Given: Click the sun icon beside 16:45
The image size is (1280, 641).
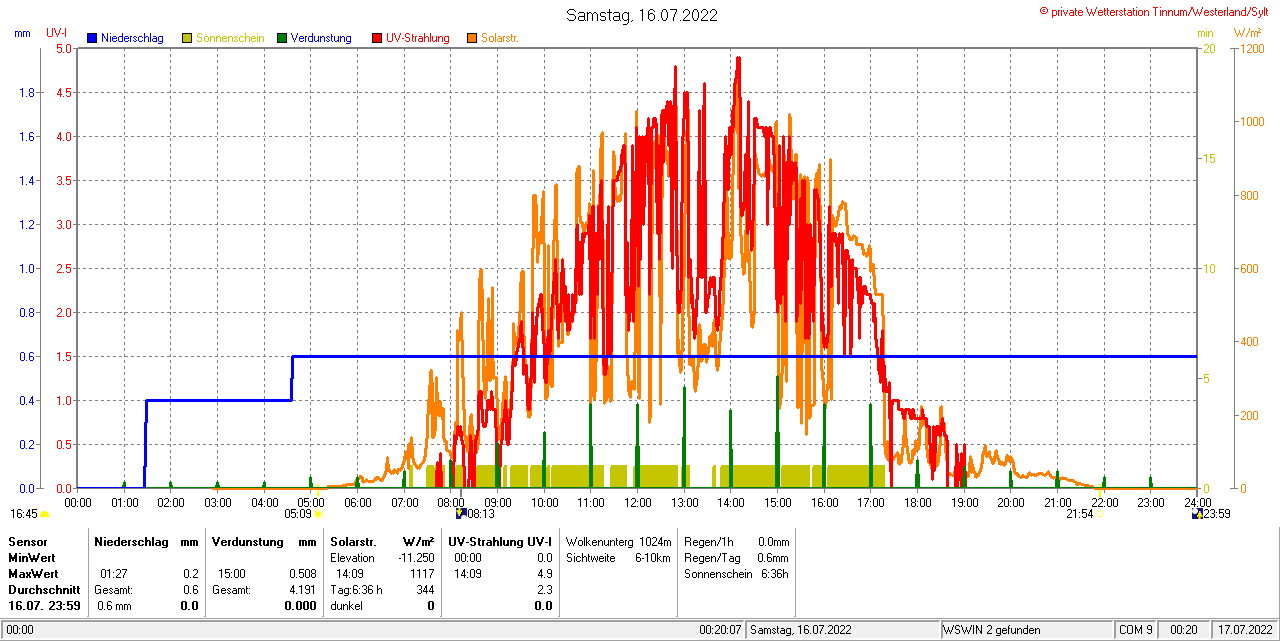Looking at the screenshot, I should pyautogui.click(x=44, y=515).
